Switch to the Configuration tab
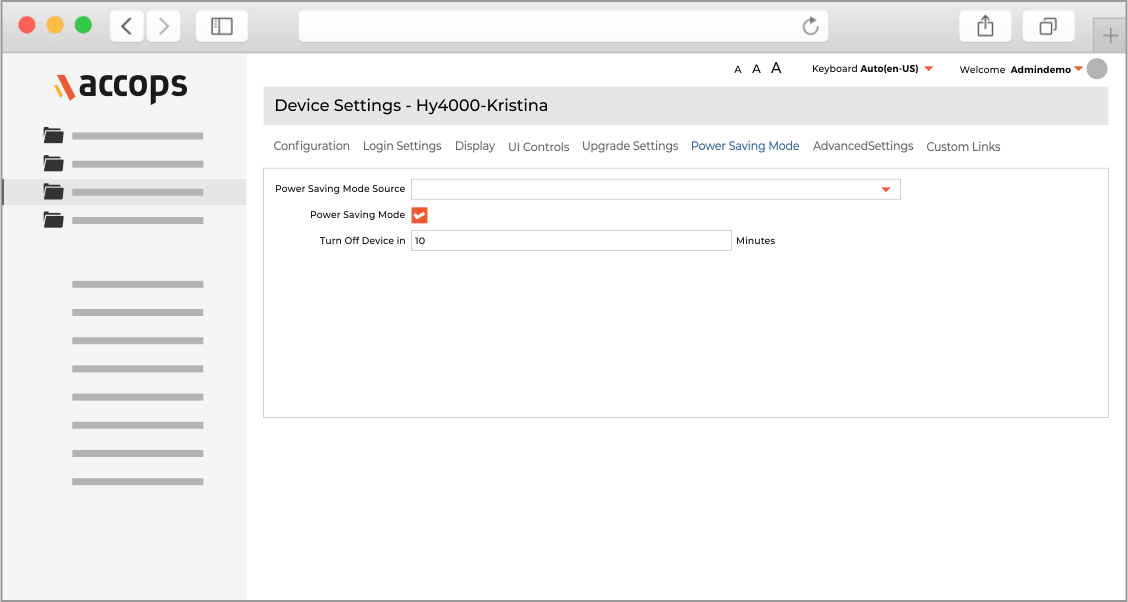 pyautogui.click(x=311, y=145)
